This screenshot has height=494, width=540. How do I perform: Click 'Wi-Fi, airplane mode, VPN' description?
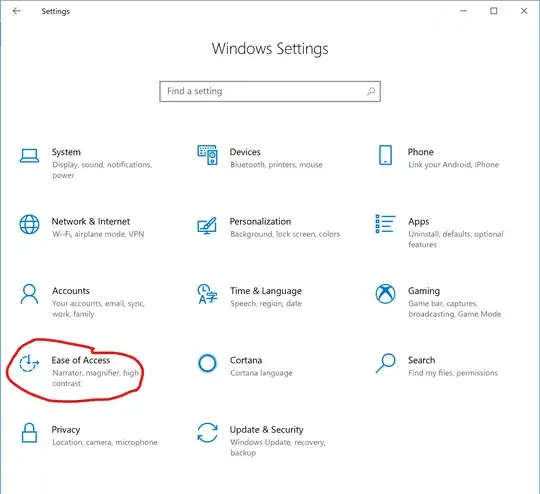point(98,234)
